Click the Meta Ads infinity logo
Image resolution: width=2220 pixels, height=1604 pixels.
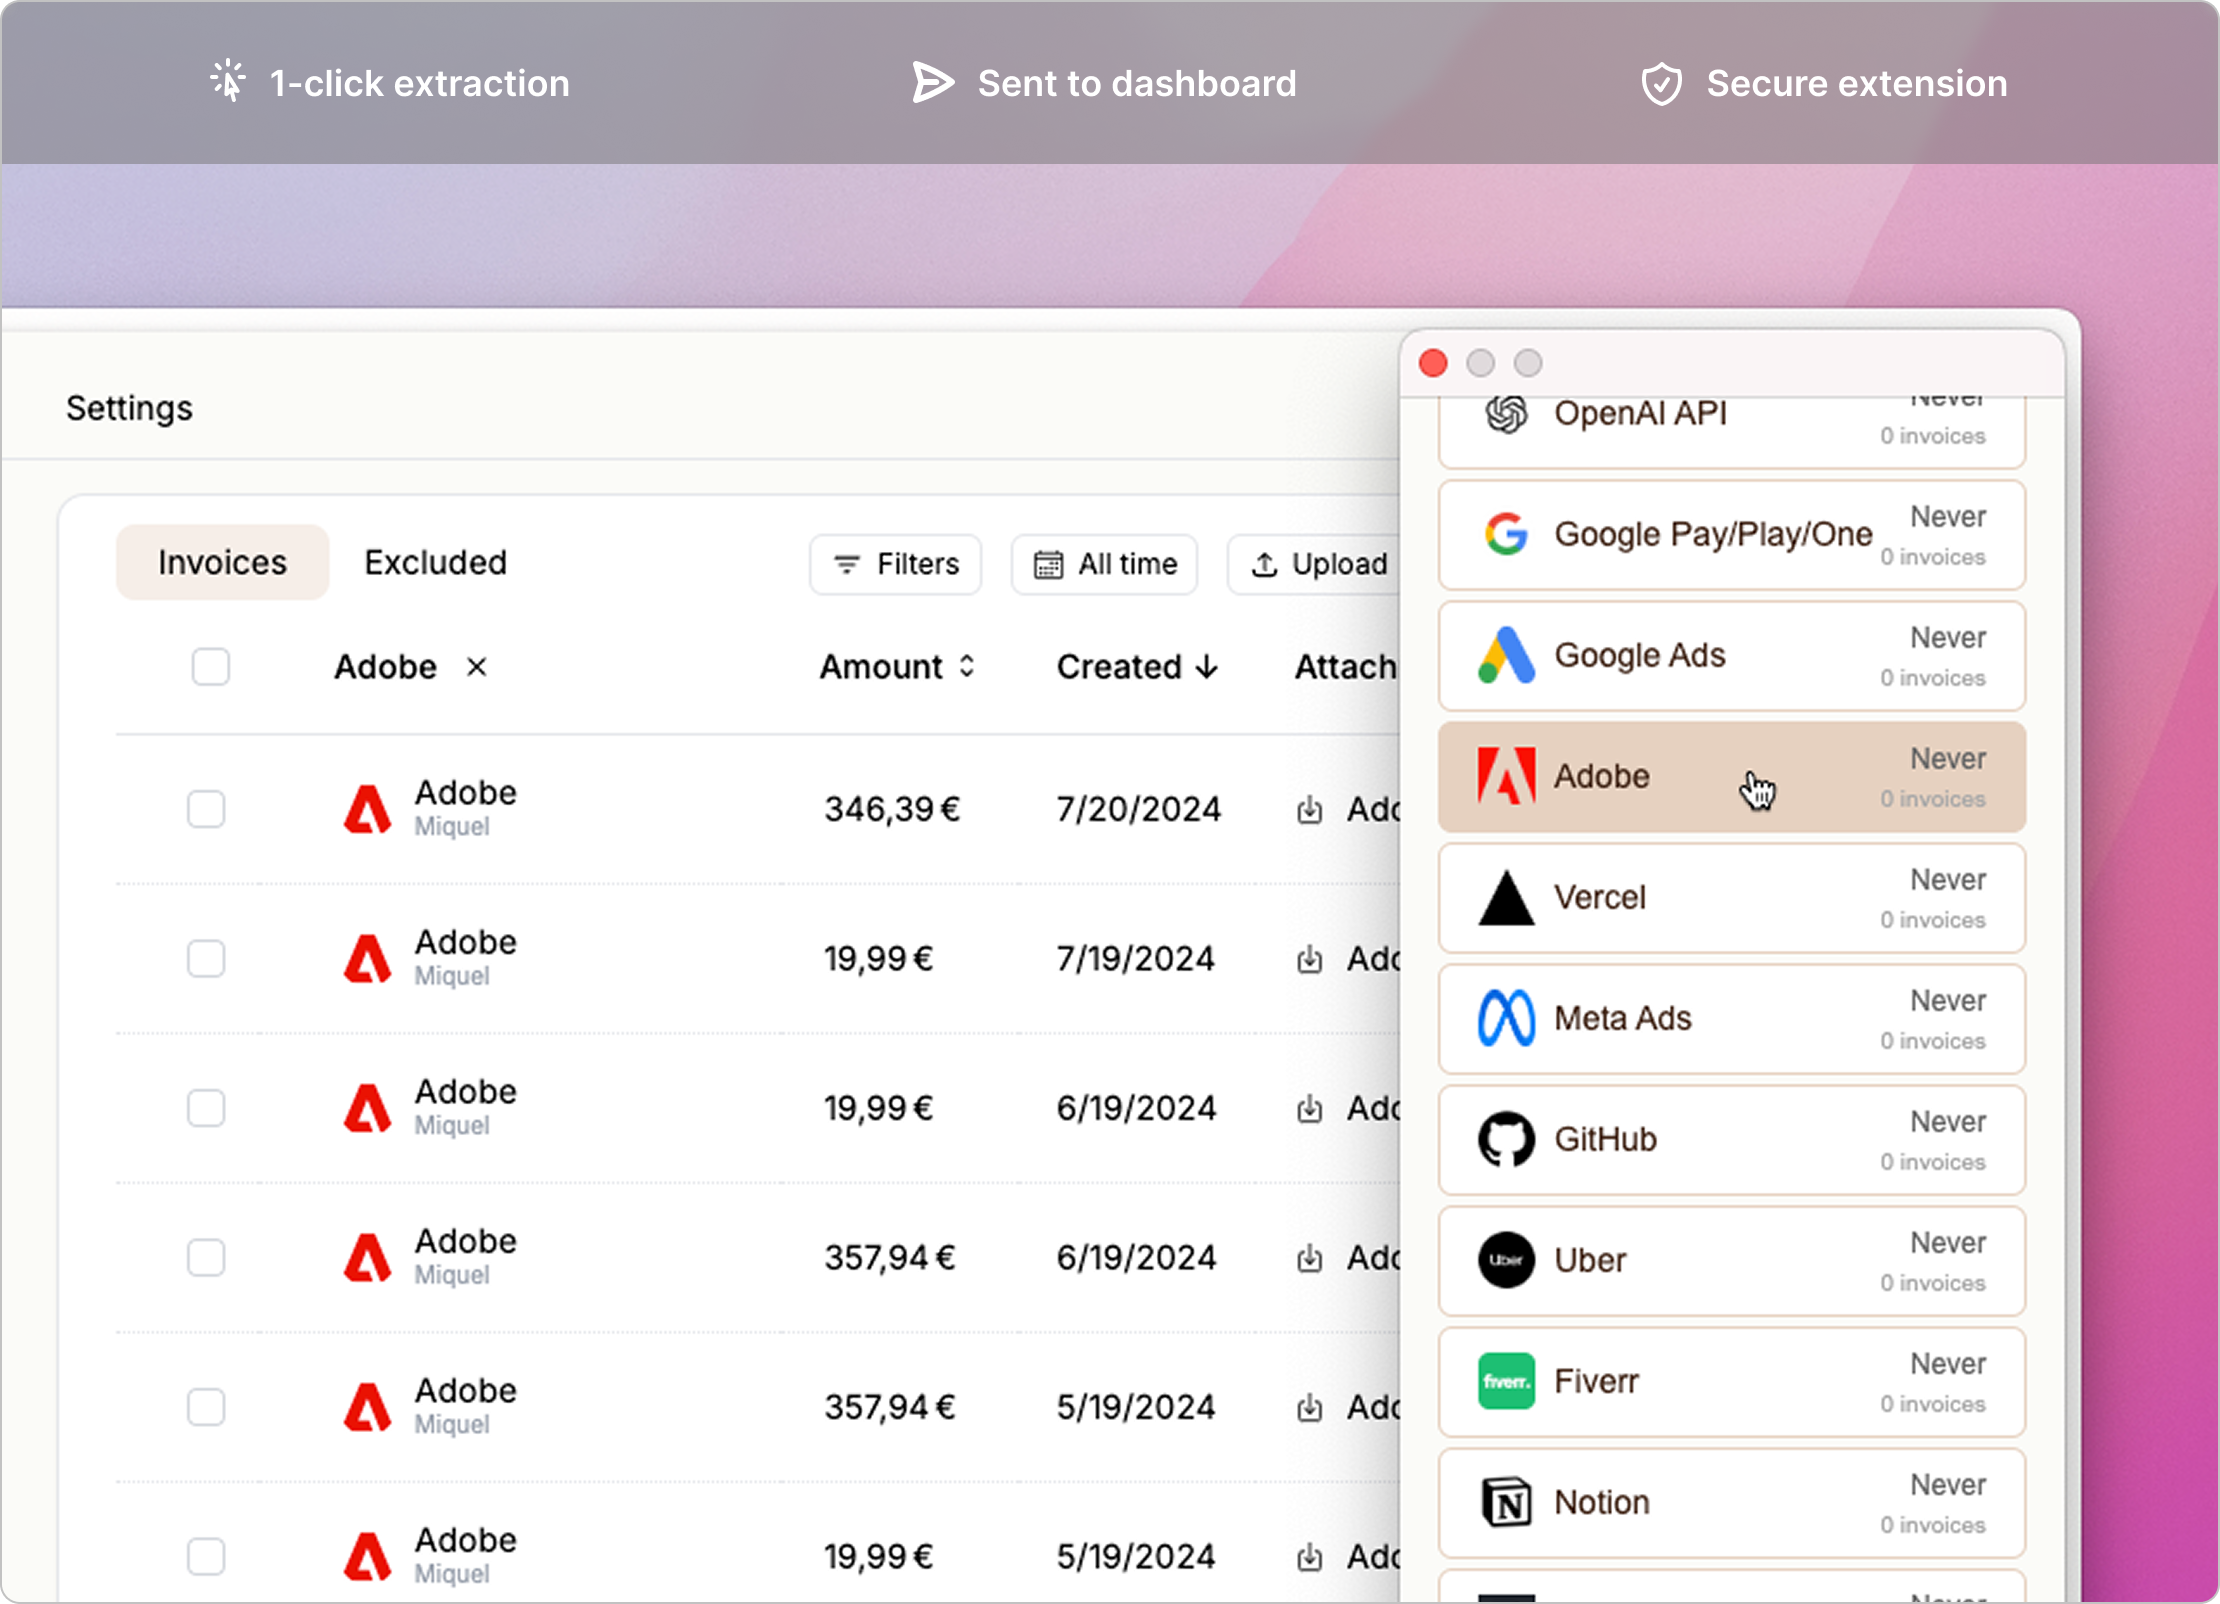[1506, 1018]
